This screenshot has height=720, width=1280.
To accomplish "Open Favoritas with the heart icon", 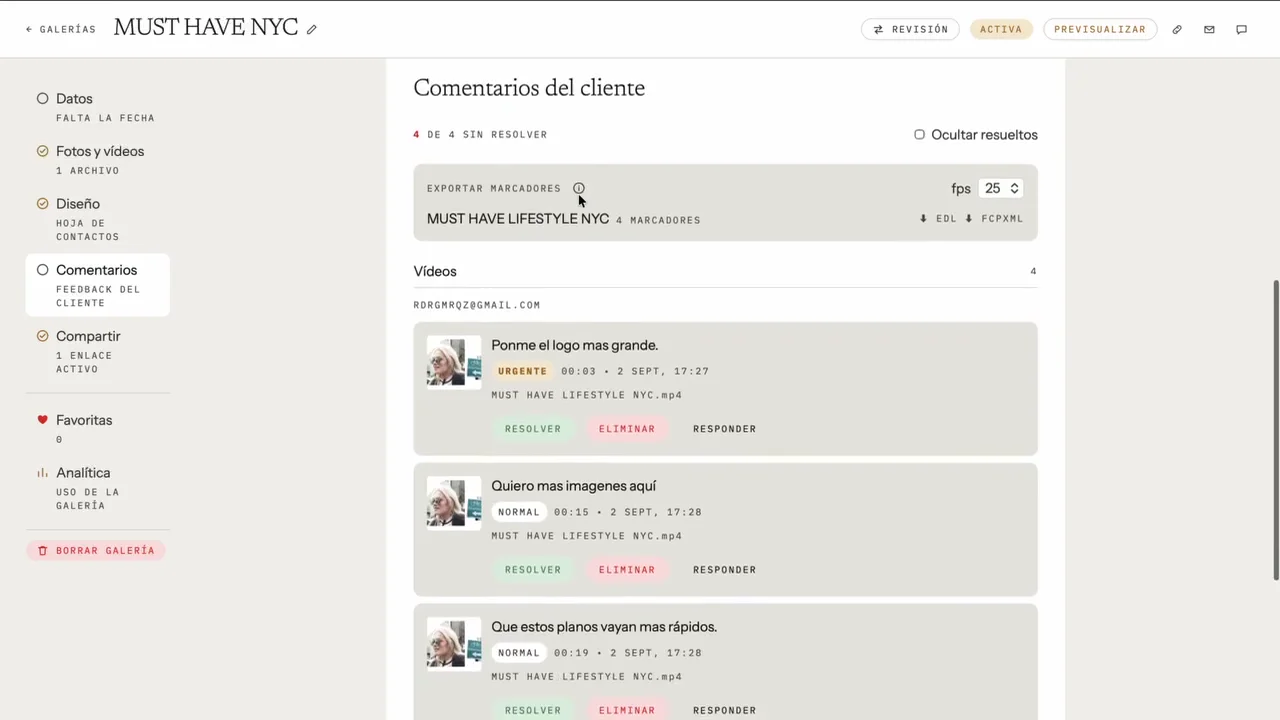I will (x=97, y=428).
